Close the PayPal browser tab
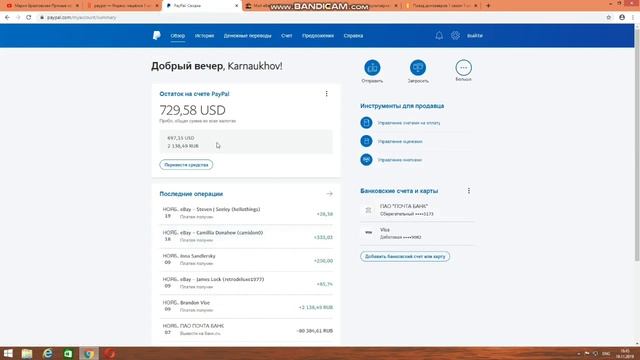The image size is (640, 360). coord(237,6)
